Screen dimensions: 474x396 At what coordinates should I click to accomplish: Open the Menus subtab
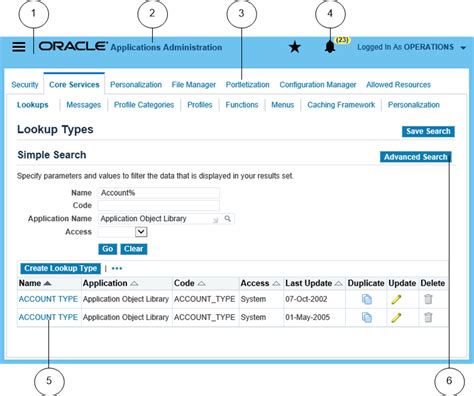tap(282, 105)
